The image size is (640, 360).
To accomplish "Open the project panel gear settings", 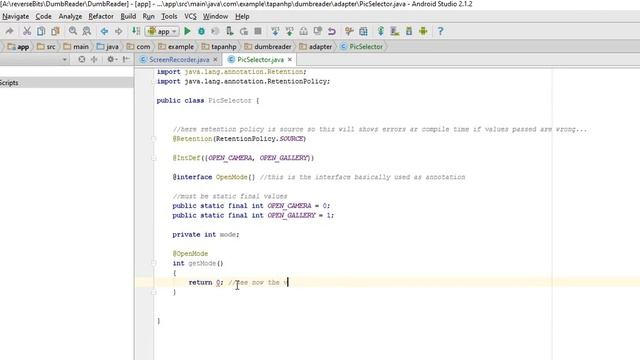I will (x=111, y=60).
